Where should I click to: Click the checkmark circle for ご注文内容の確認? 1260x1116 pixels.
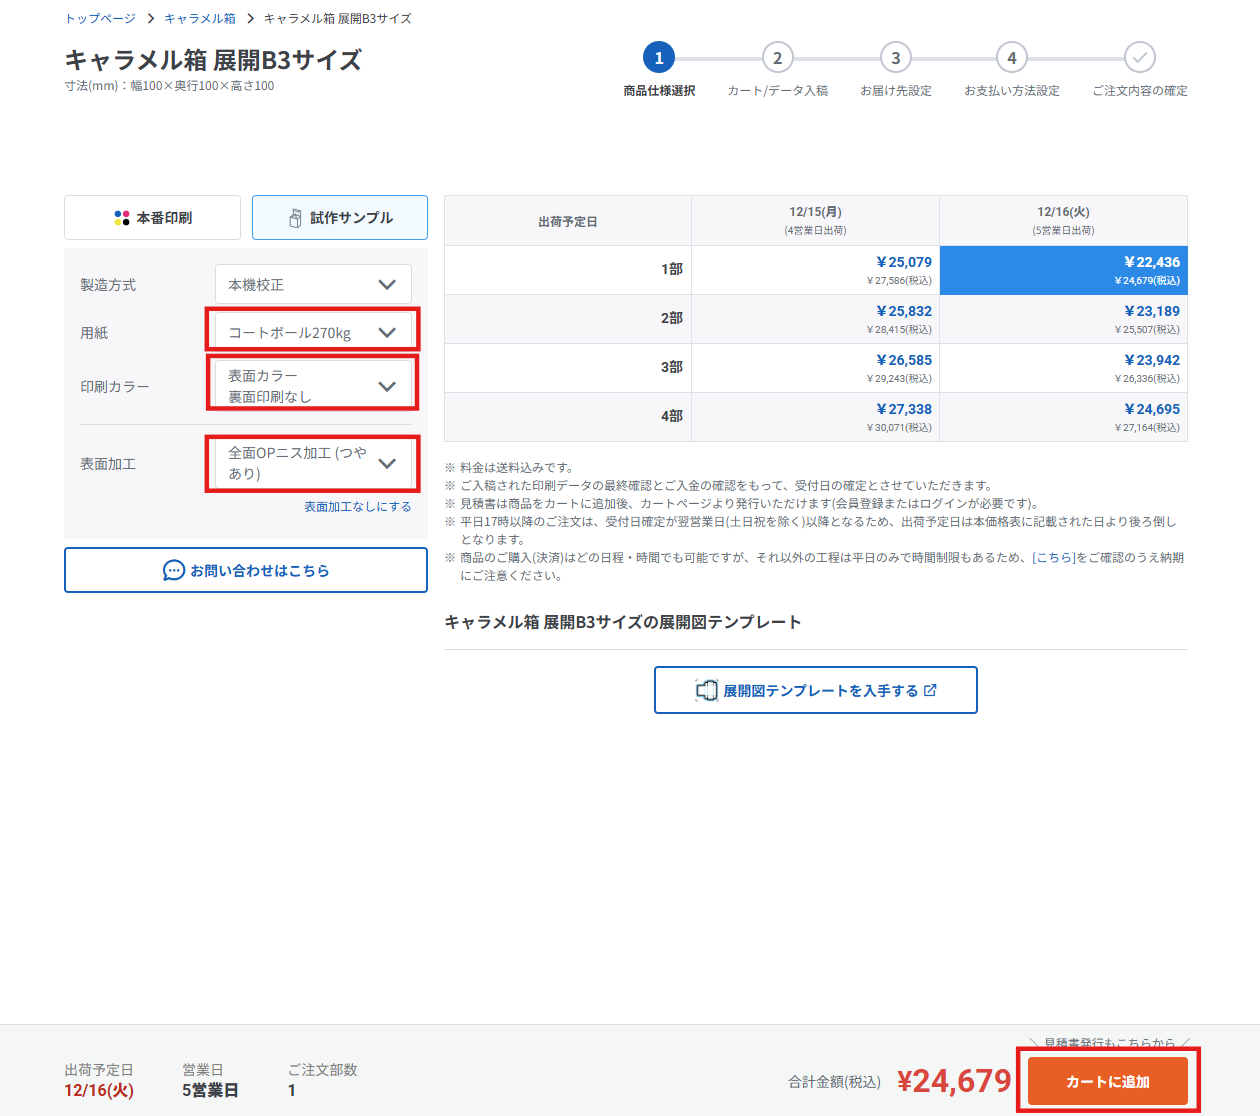[1140, 57]
